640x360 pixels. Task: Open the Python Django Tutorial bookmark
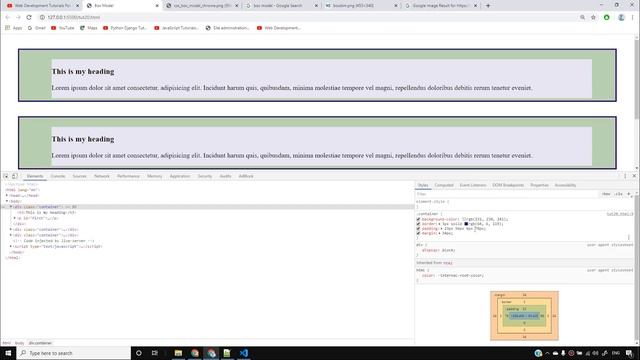pyautogui.click(x=125, y=28)
